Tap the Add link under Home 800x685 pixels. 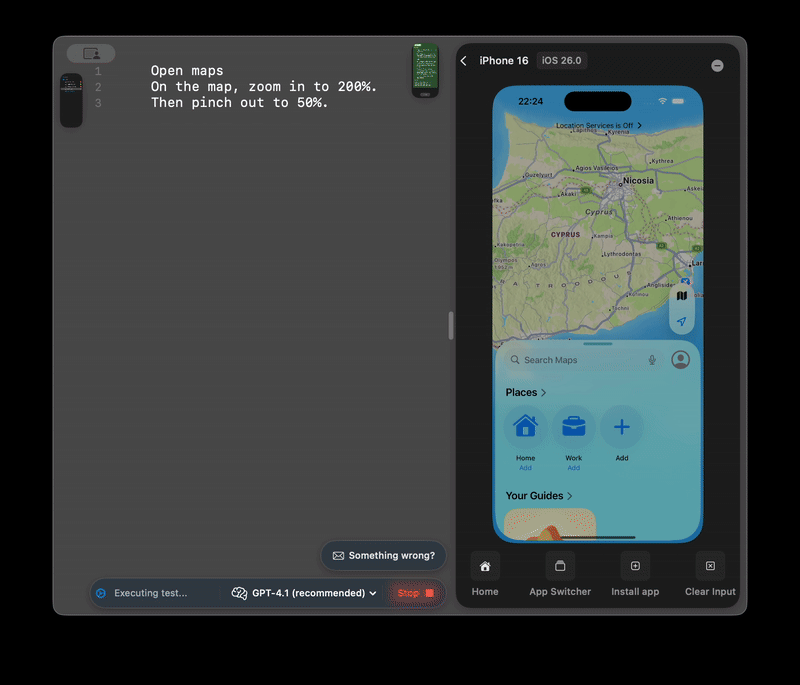pos(525,468)
